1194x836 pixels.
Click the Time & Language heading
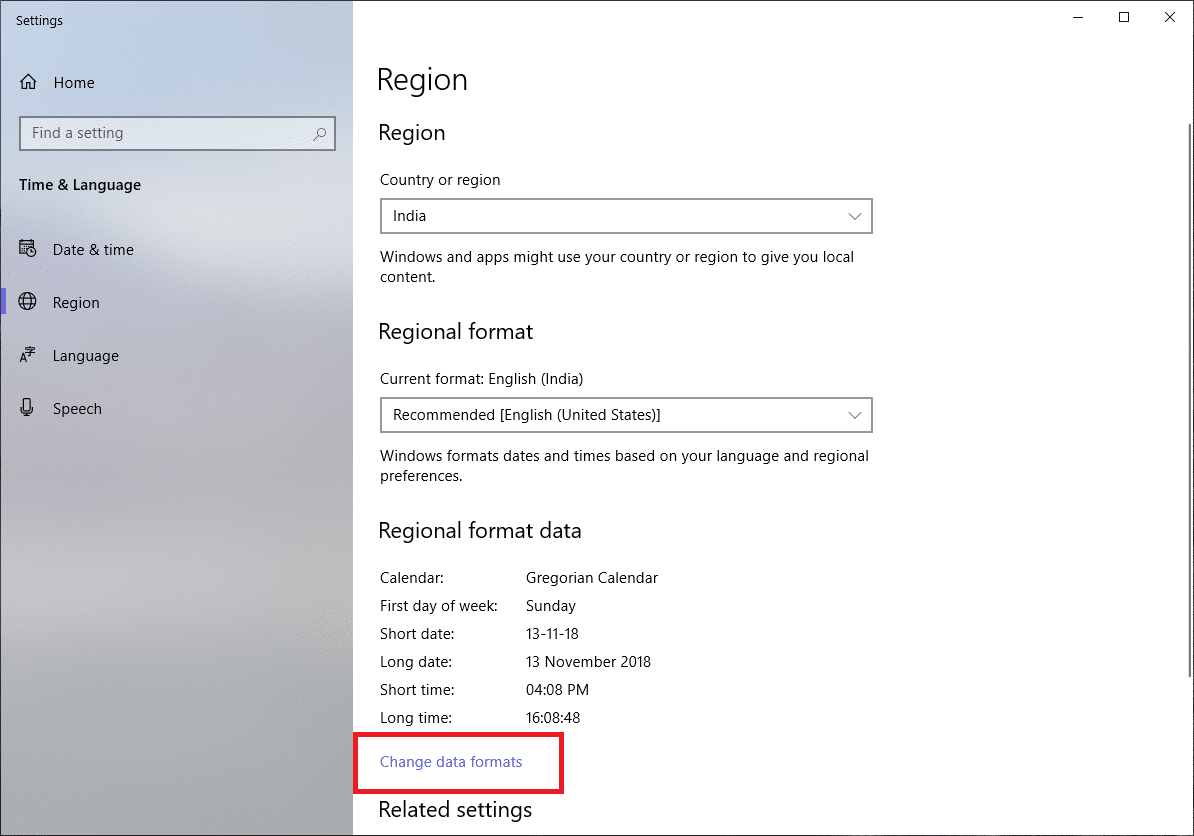(x=80, y=185)
